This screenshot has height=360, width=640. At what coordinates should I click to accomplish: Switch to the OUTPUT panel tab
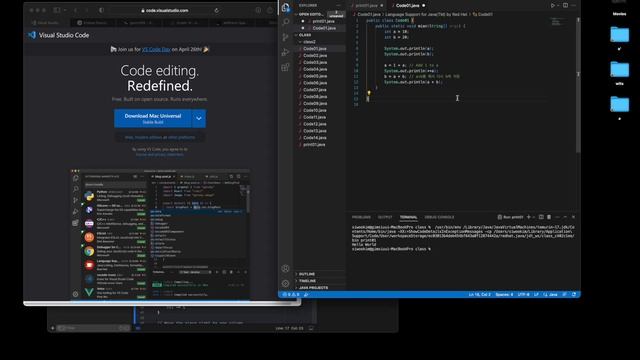[x=384, y=217]
